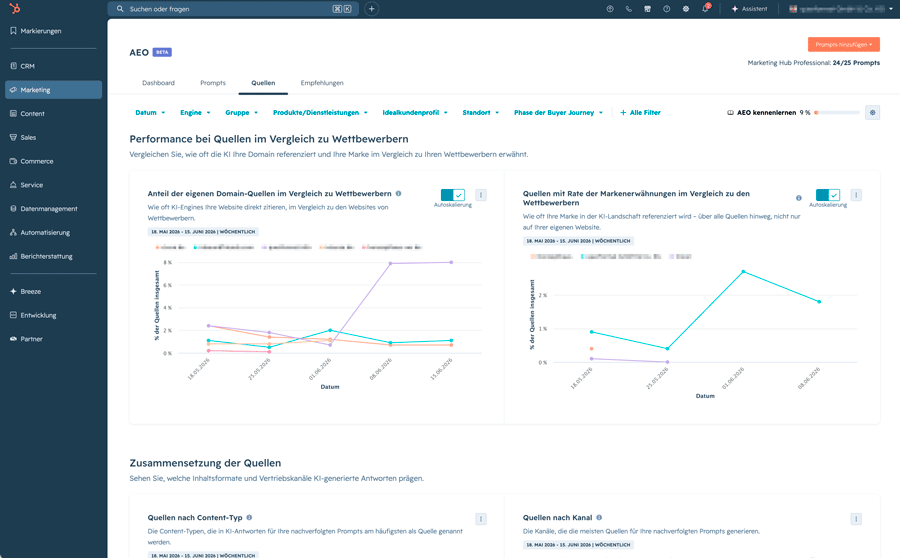Click the BETA badge next to AEO
This screenshot has height=558, width=900.
pyautogui.click(x=162, y=52)
